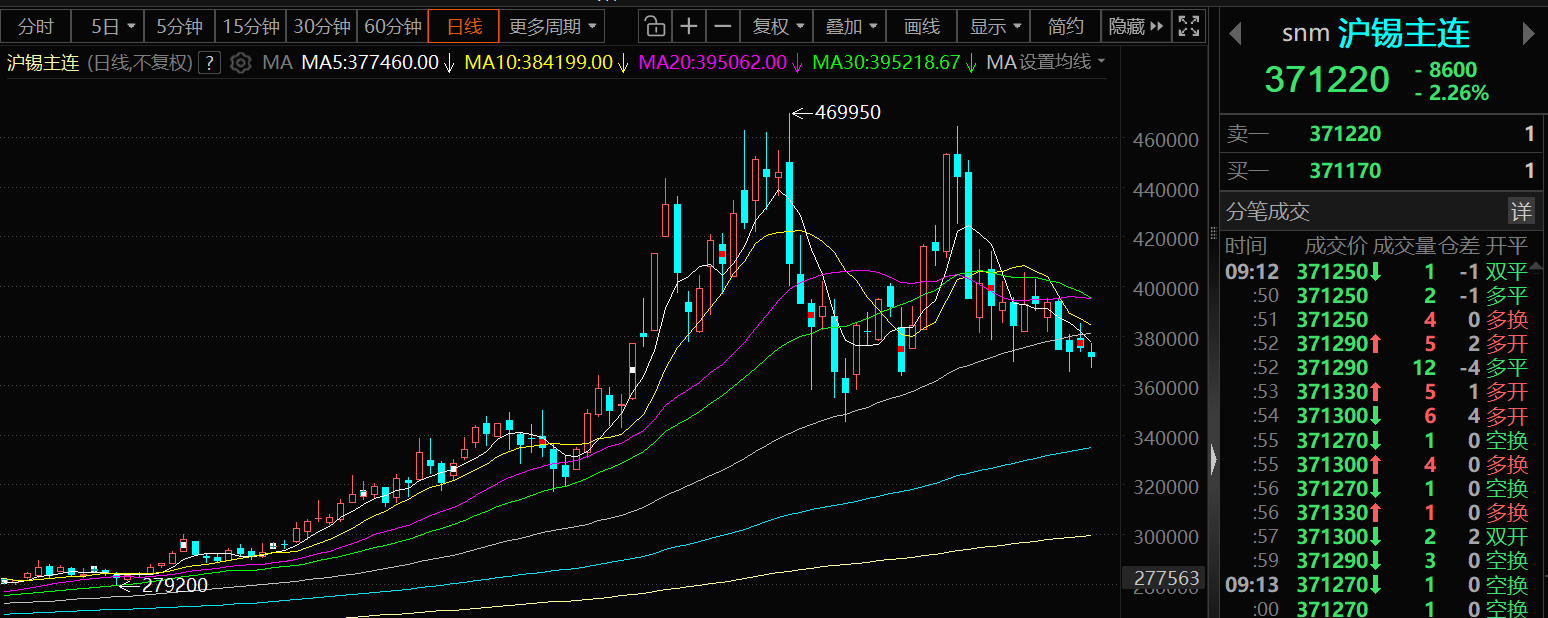Select the 60分钟 period tab
The width and height of the screenshot is (1548, 618).
tap(392, 26)
